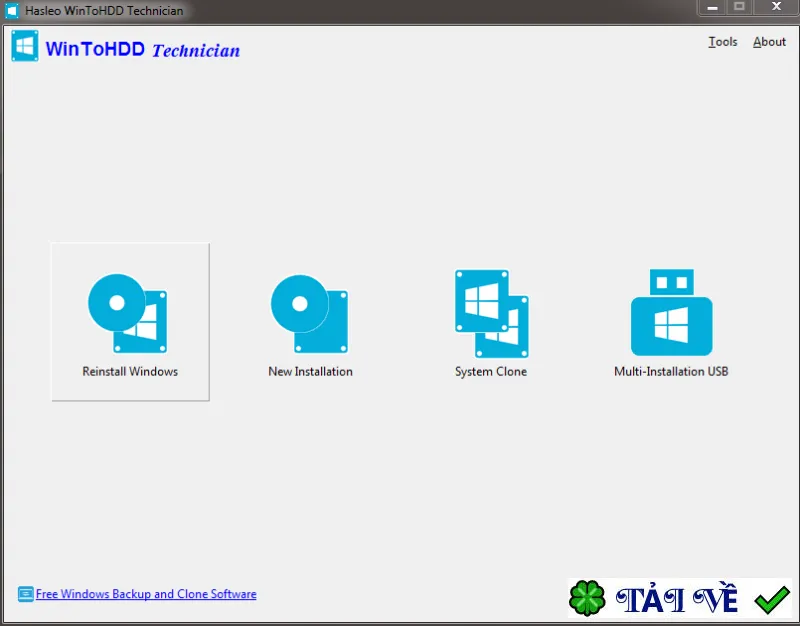Click the small icon beside the backup software link
The image size is (800, 626).
click(26, 594)
